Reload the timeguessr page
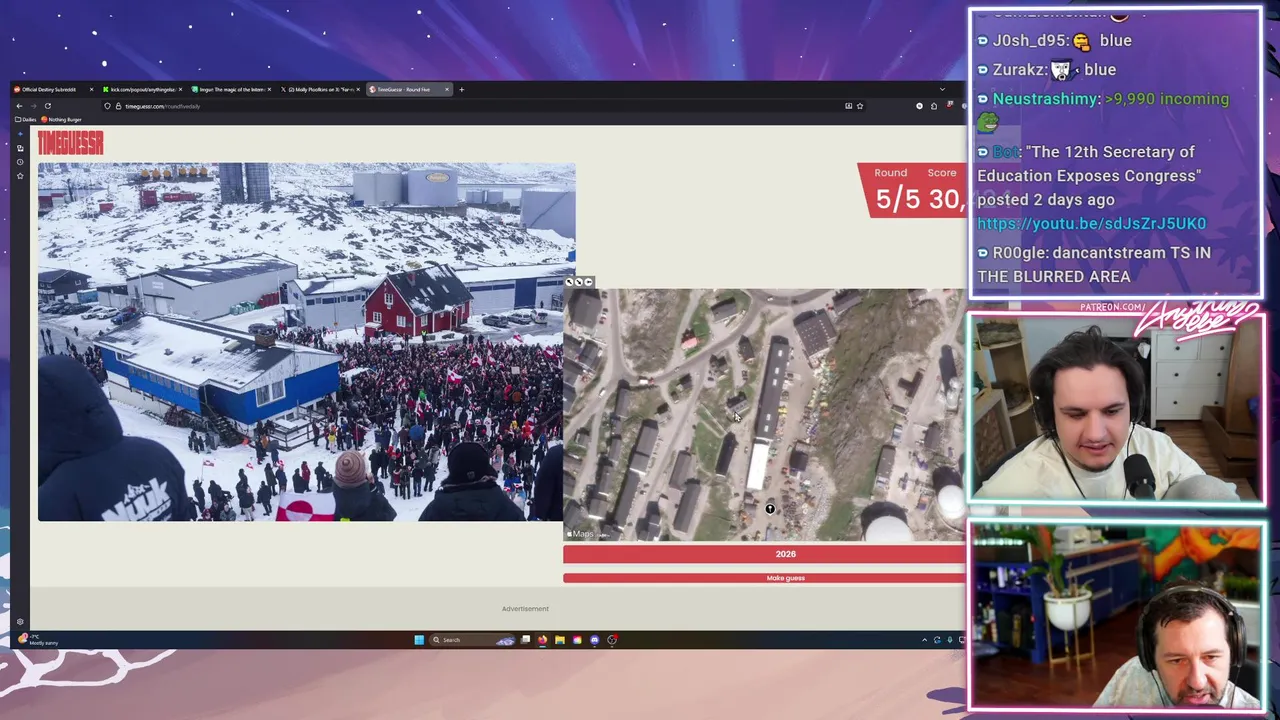The height and width of the screenshot is (720, 1280). (47, 106)
